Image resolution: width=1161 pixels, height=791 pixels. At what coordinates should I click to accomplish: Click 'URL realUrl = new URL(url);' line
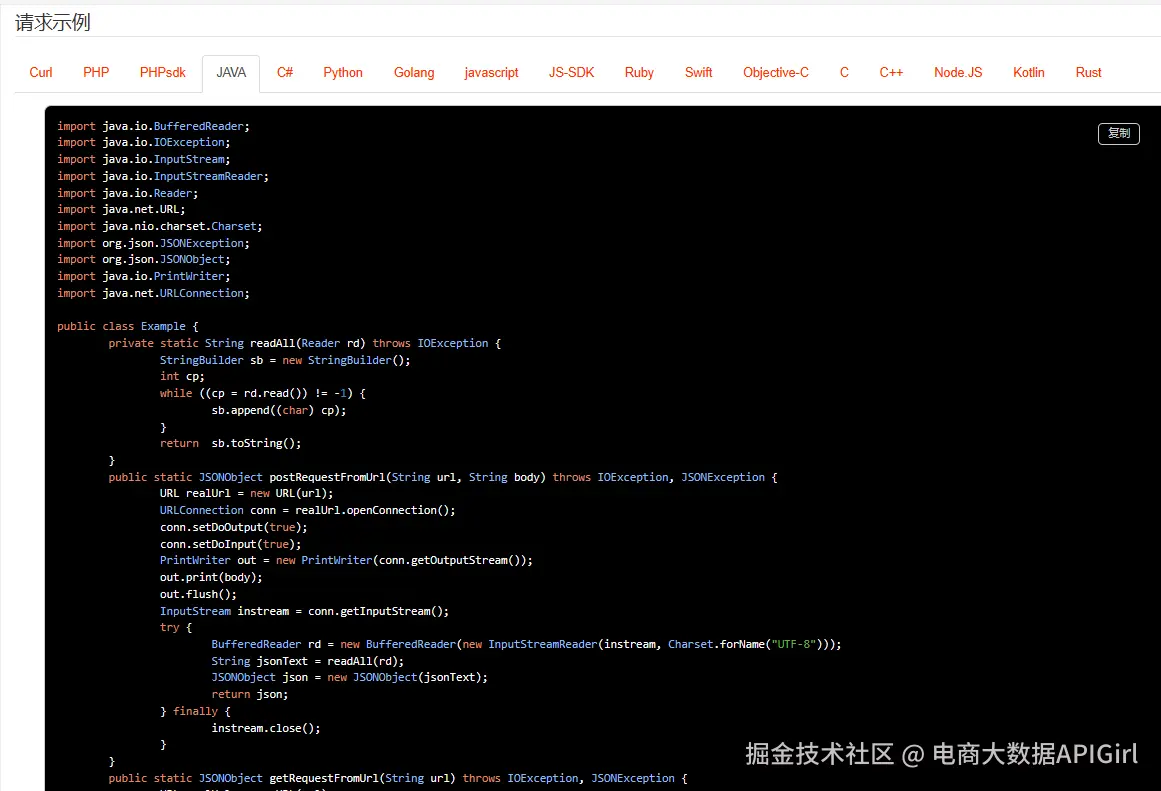[247, 493]
